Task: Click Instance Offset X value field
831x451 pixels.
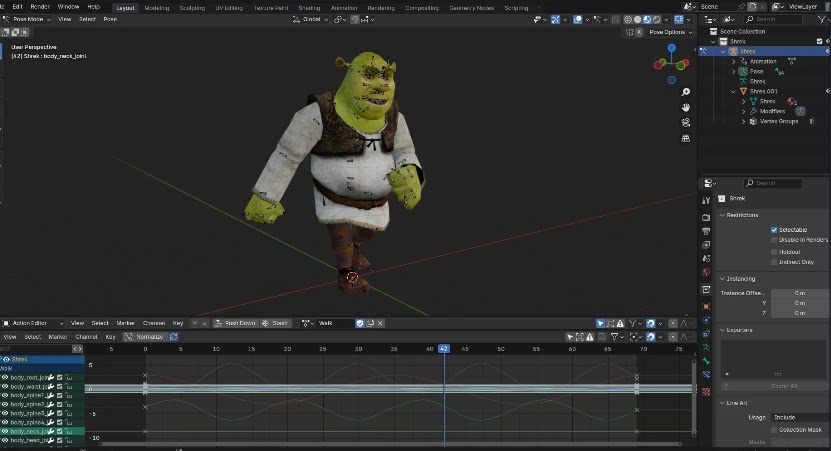Action: 799,293
